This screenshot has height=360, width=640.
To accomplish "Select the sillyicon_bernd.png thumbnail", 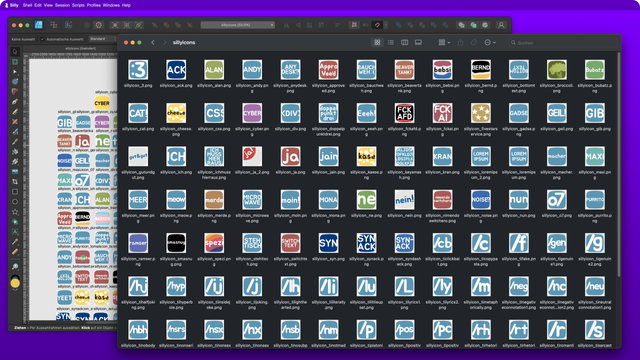I will 481,70.
